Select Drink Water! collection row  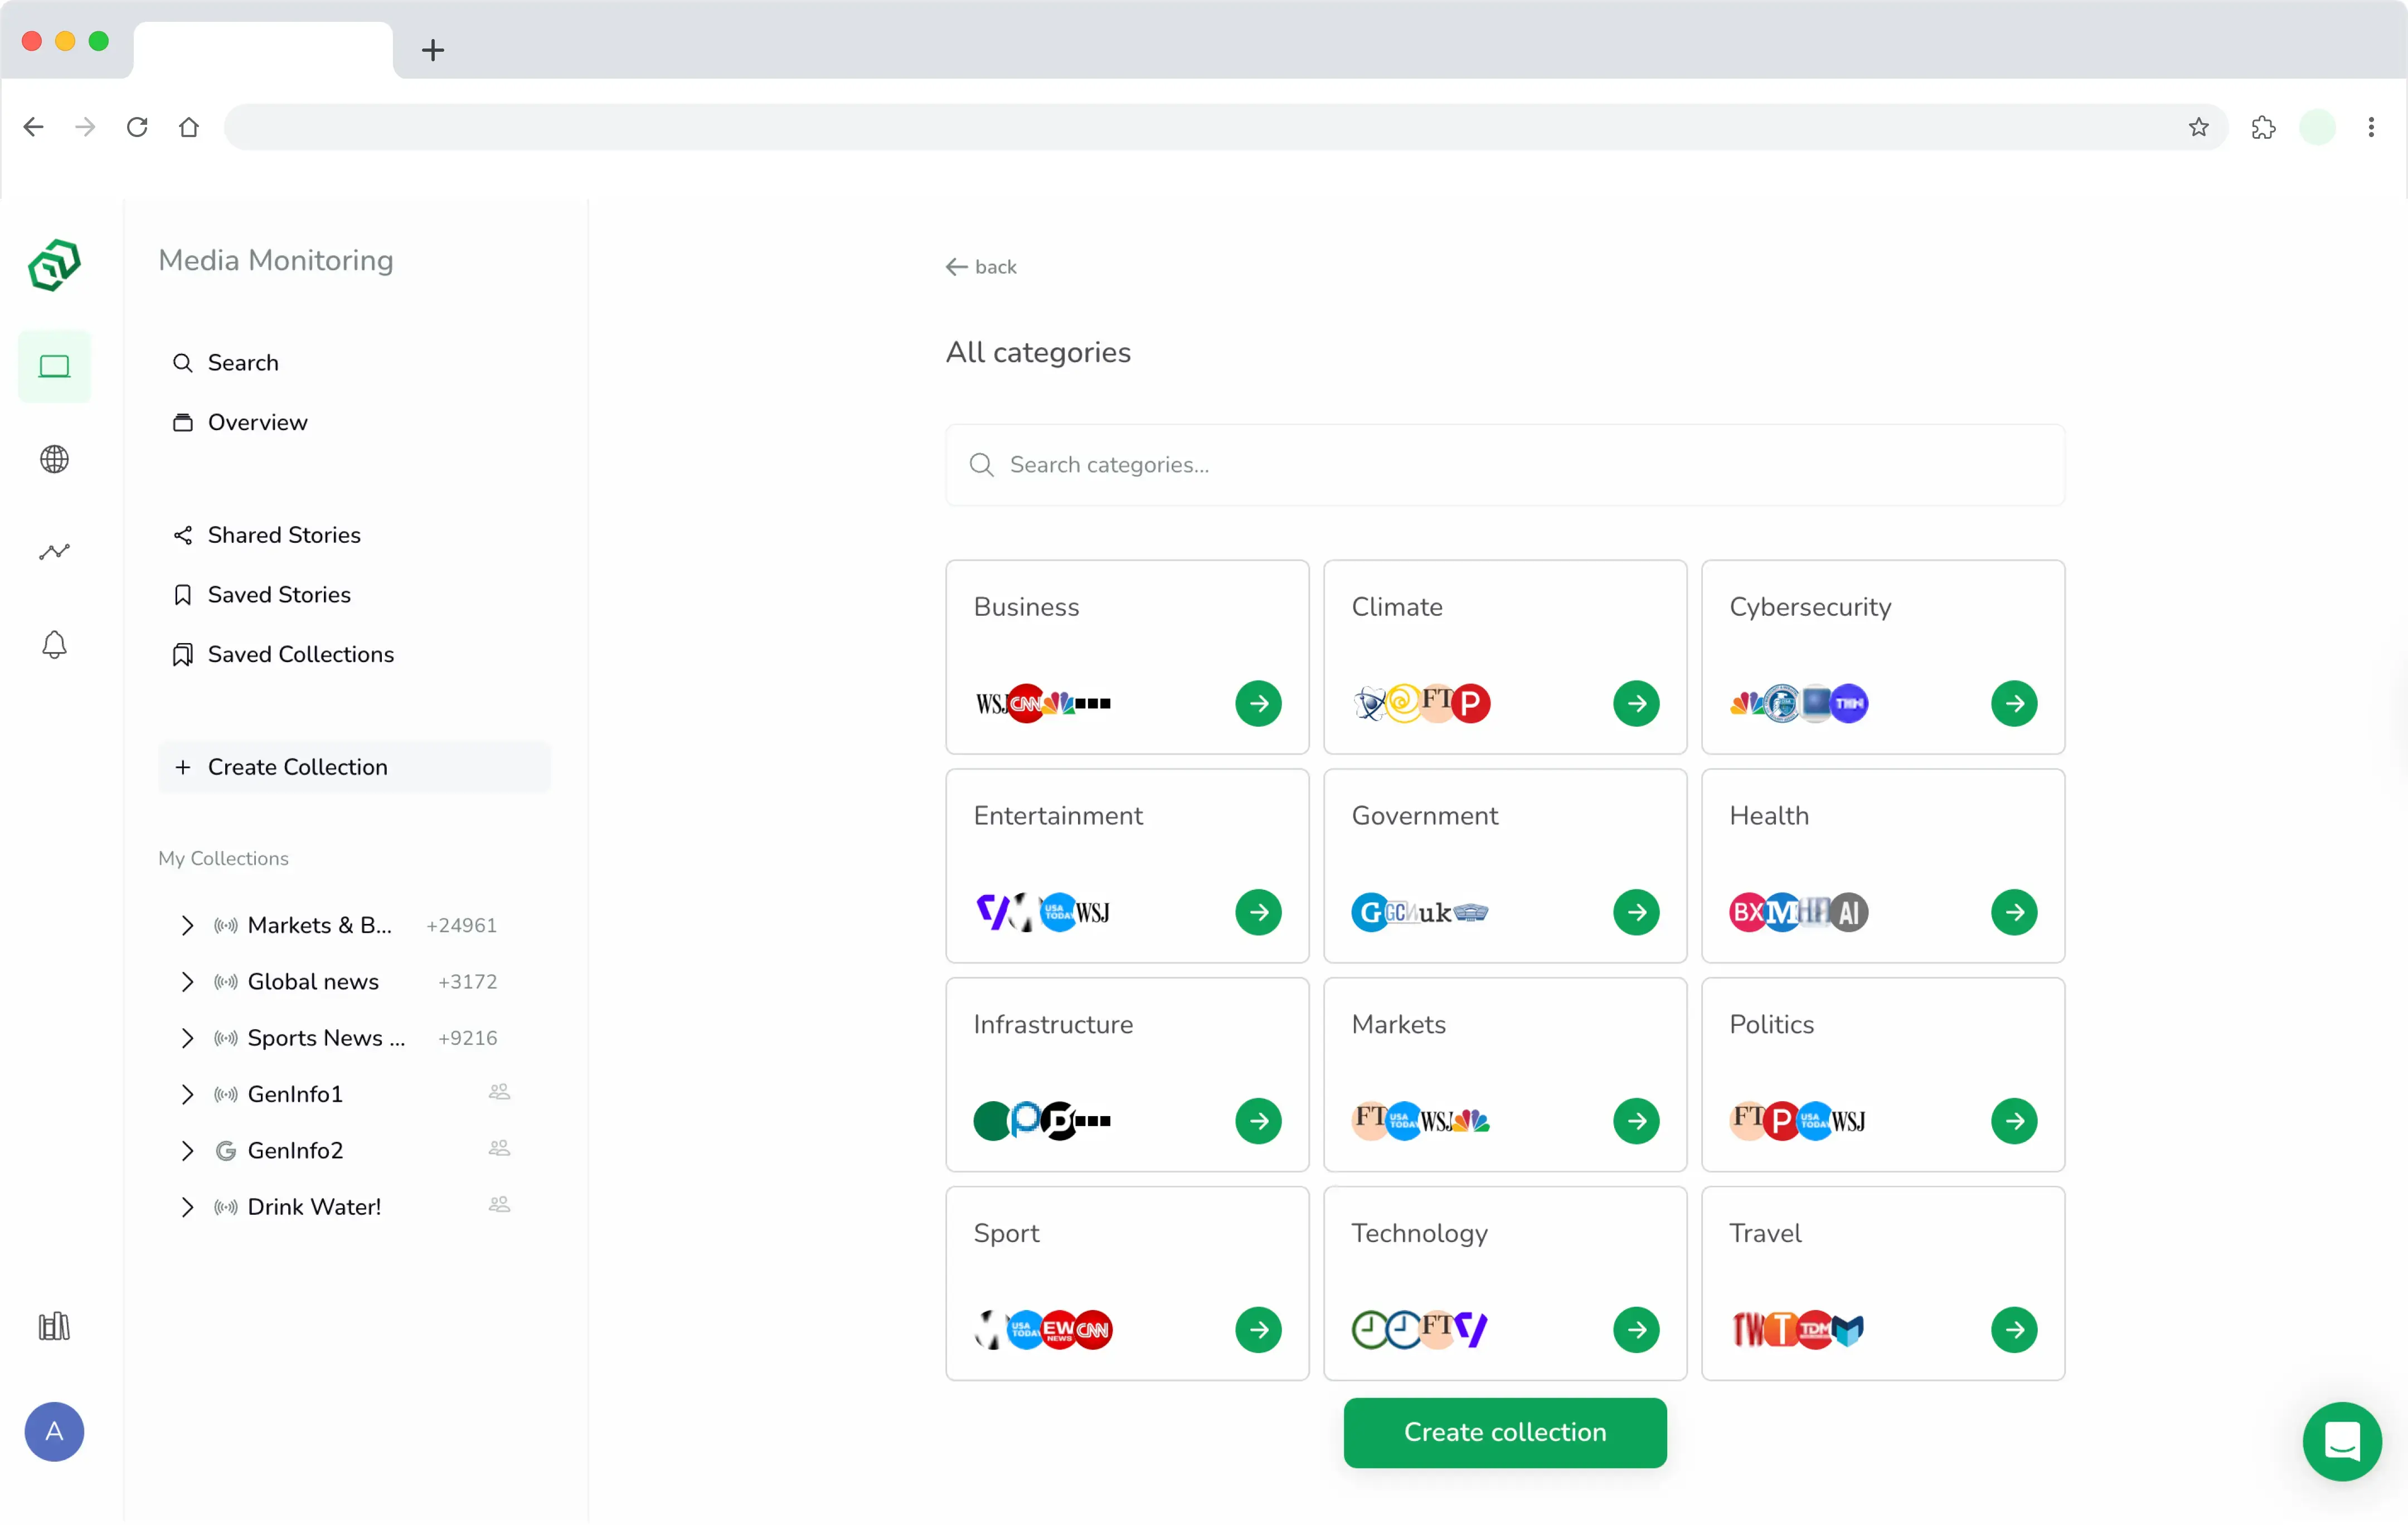(x=345, y=1207)
